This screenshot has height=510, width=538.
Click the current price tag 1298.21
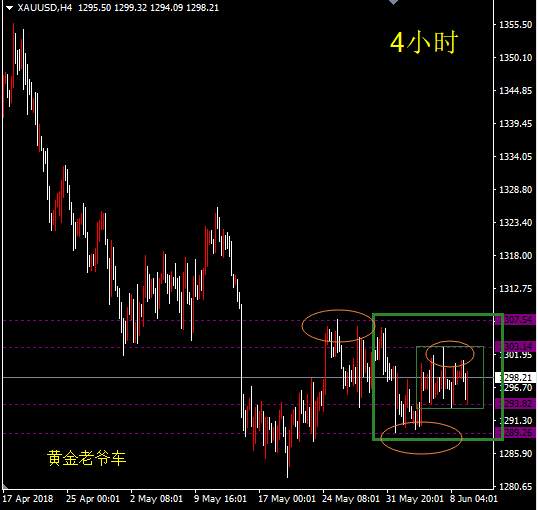point(516,378)
